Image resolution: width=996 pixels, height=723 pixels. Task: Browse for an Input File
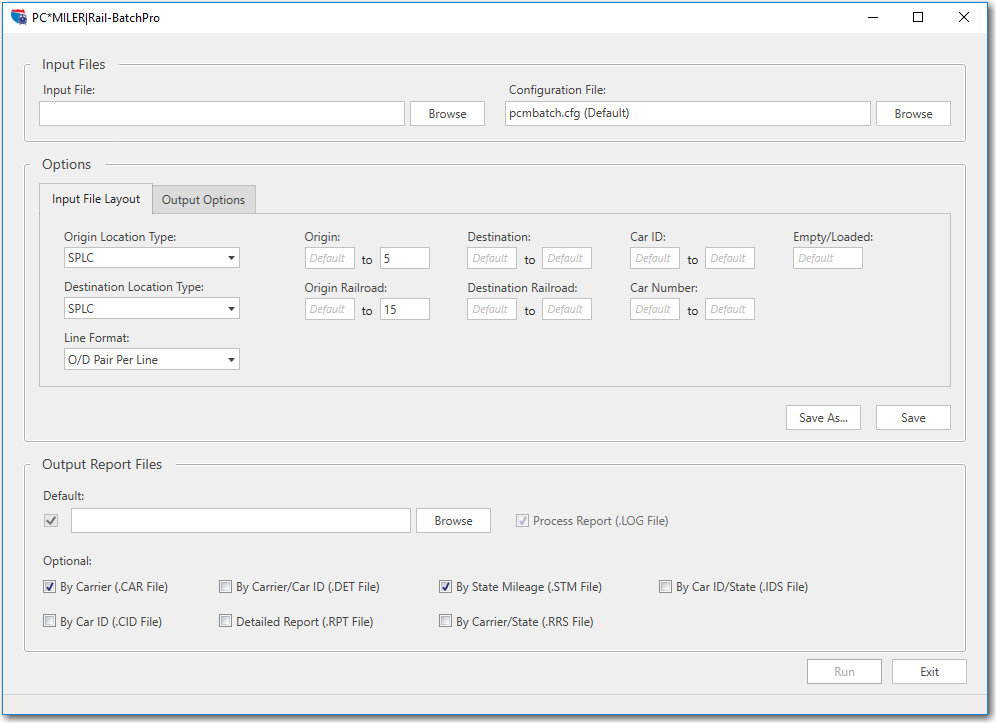[447, 114]
